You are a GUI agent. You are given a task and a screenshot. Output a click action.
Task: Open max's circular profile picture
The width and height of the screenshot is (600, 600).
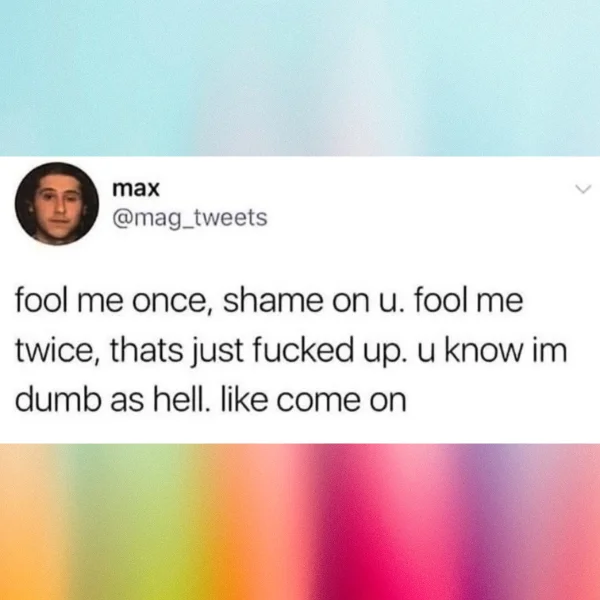(57, 204)
